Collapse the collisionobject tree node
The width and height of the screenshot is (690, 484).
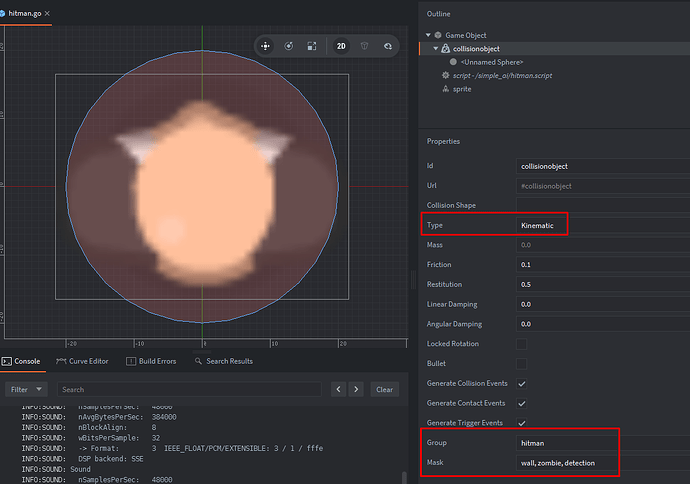[436, 48]
